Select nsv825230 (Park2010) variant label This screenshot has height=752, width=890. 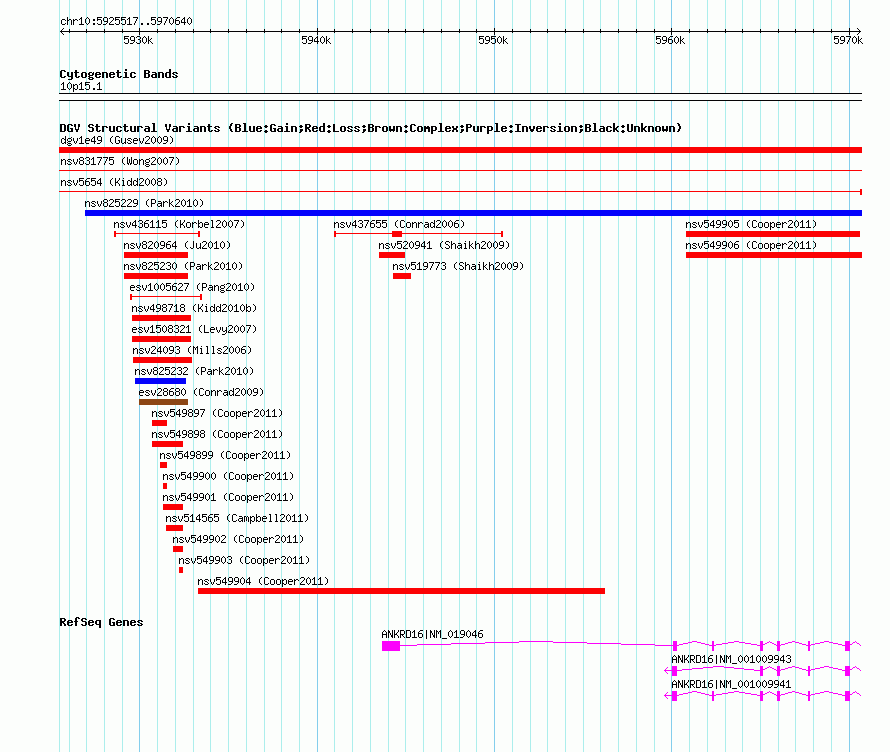(x=183, y=266)
